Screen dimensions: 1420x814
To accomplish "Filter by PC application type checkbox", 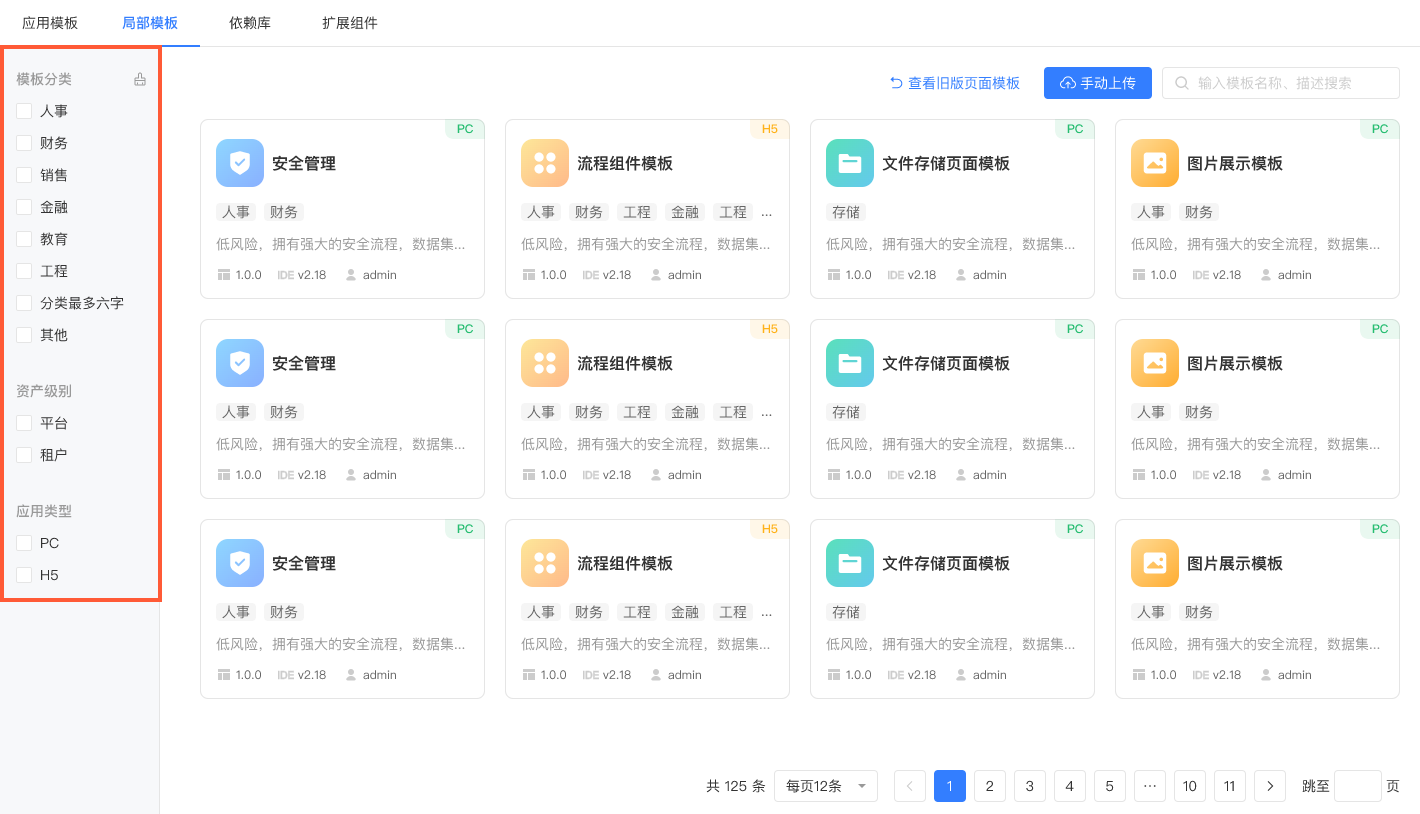I will pyautogui.click(x=24, y=543).
